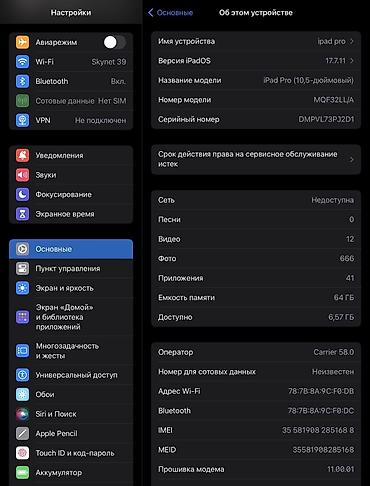This screenshot has height=486, width=370.
Task: Open Экранное время label
Action: click(65, 214)
